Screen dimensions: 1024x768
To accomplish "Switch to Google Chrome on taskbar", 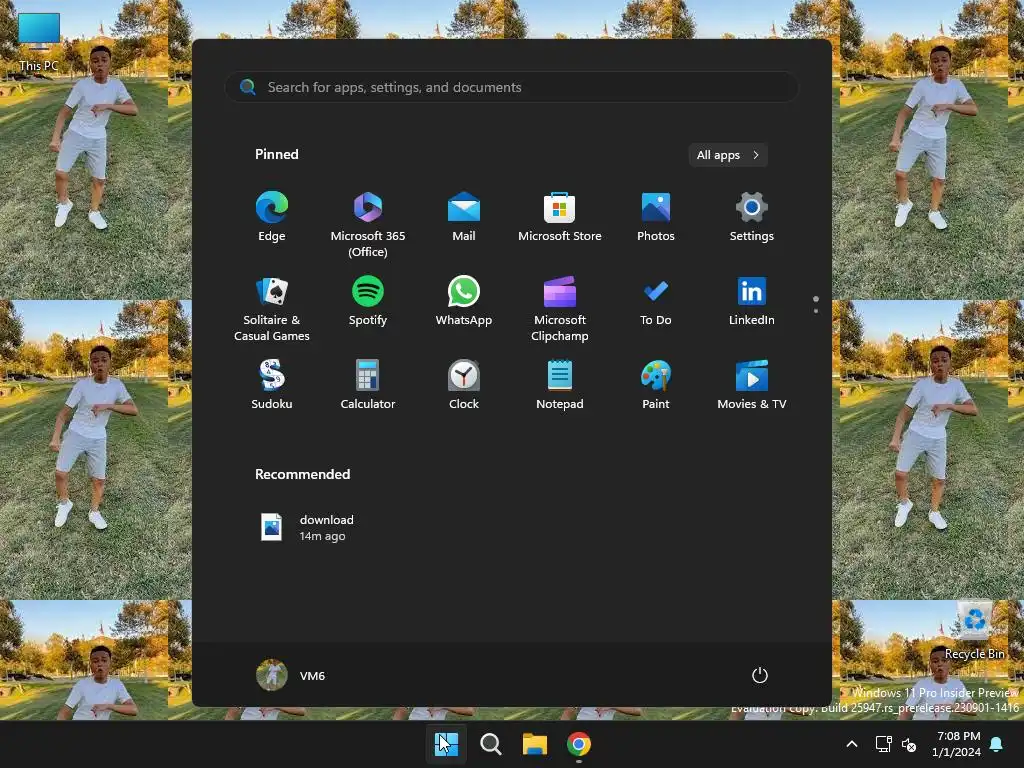I will (x=579, y=744).
